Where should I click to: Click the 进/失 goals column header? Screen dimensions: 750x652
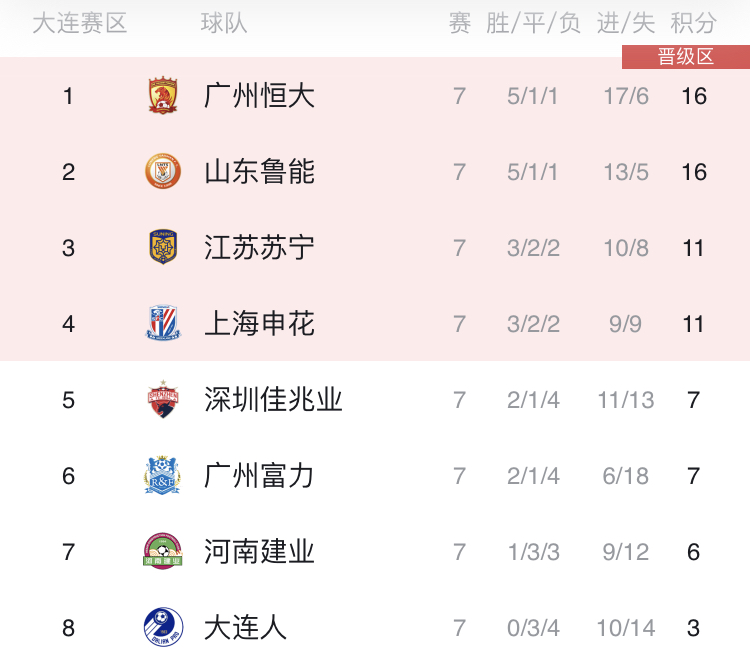(x=626, y=23)
